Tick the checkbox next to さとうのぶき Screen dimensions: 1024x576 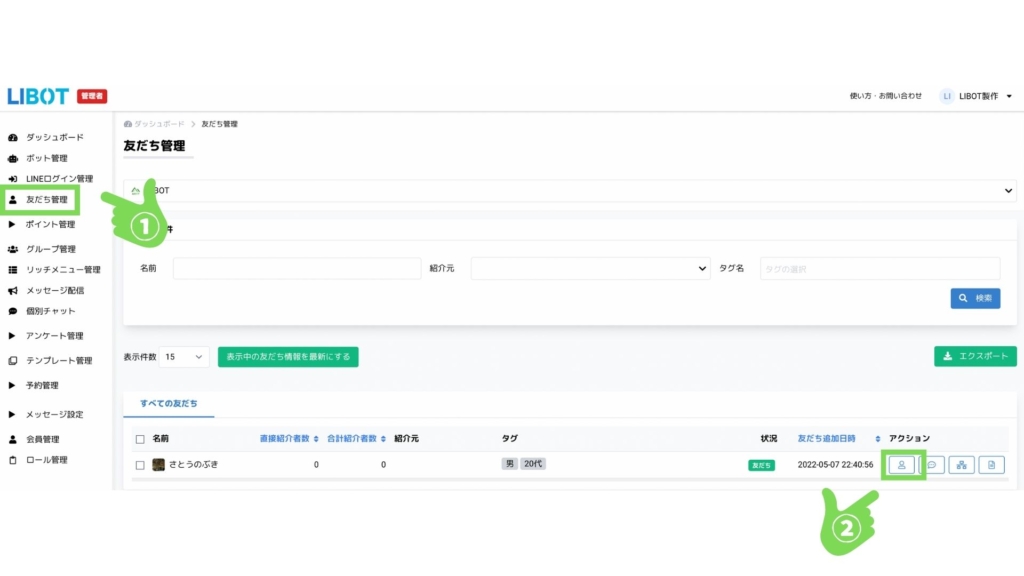coord(140,465)
